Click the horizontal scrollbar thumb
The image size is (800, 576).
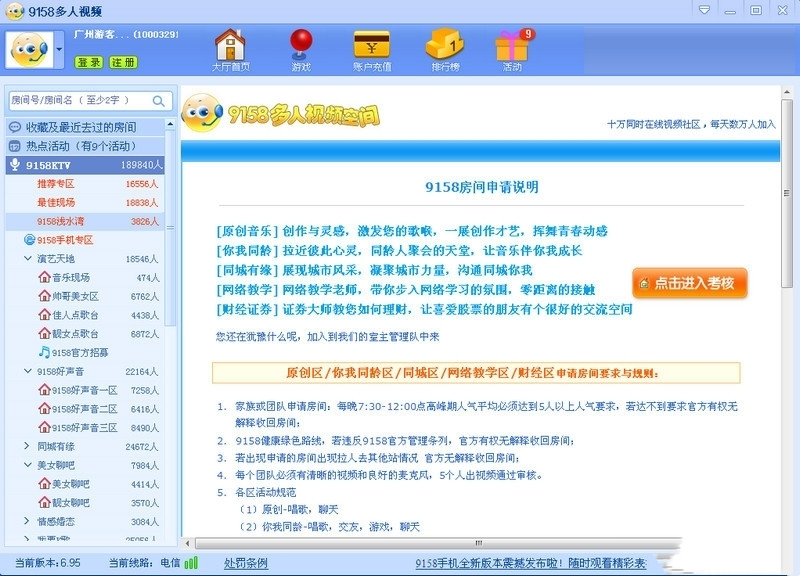tap(438, 543)
